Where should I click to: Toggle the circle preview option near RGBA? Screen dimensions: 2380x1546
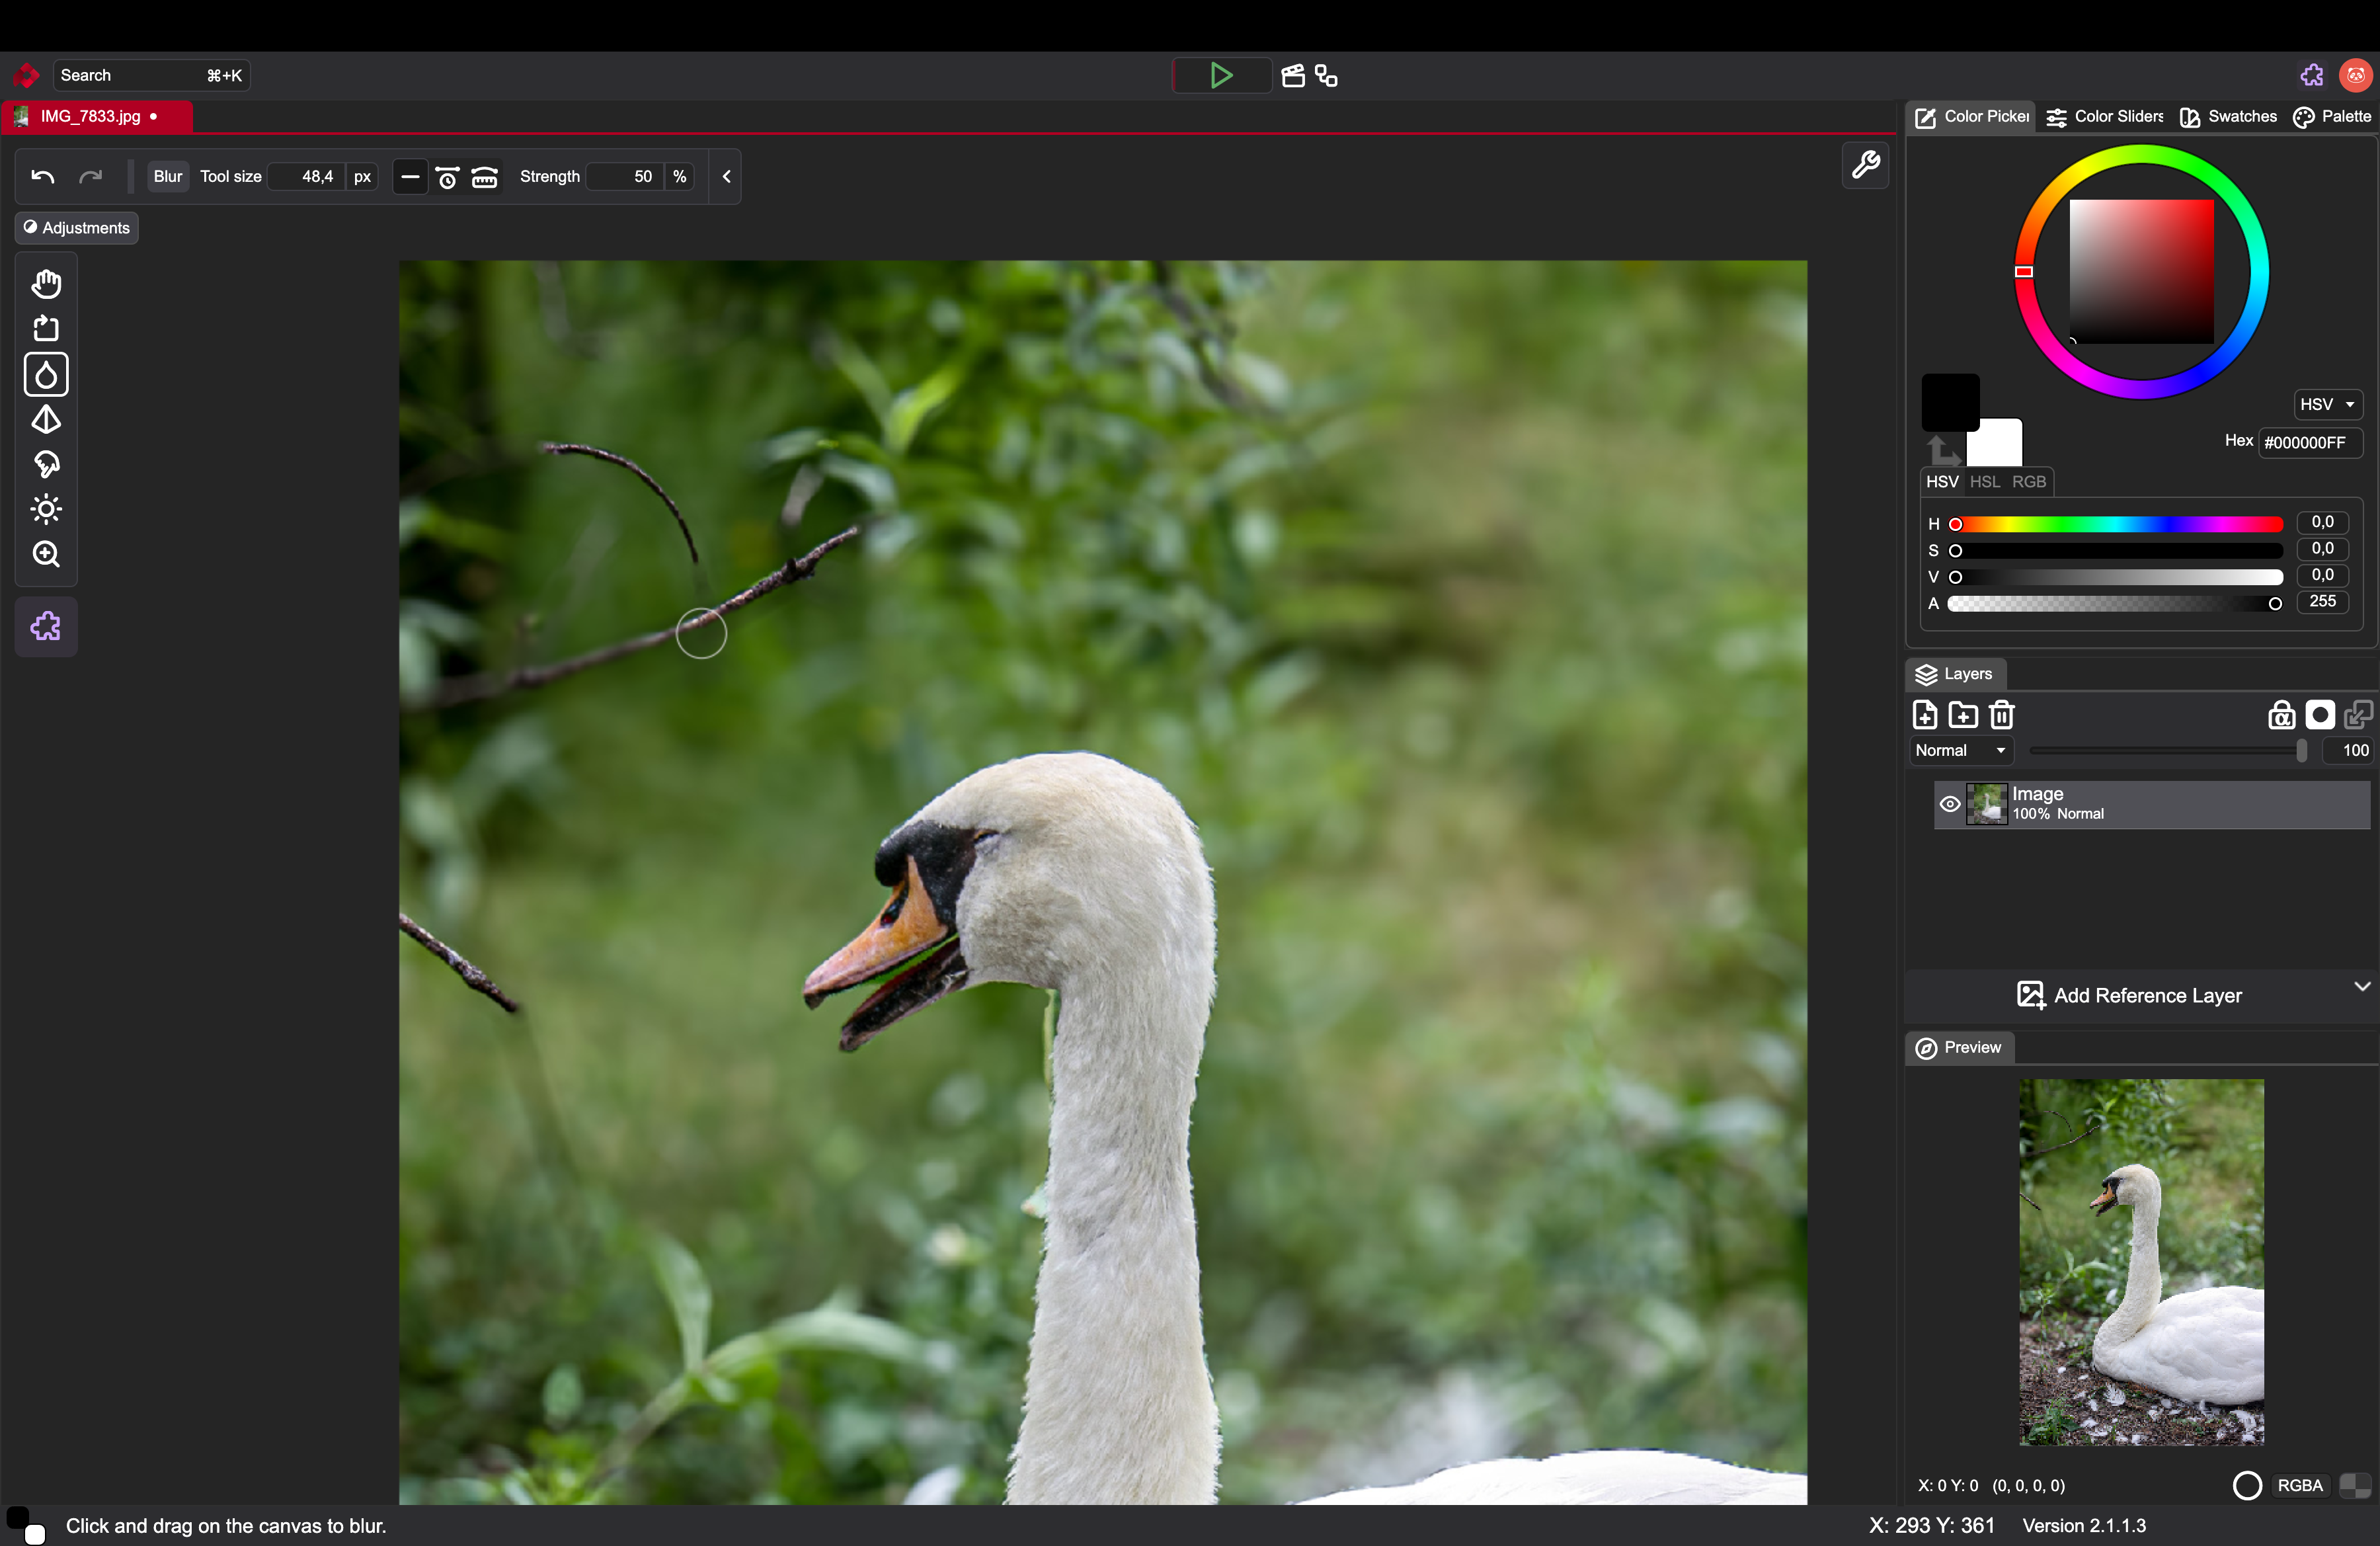coord(2247,1486)
